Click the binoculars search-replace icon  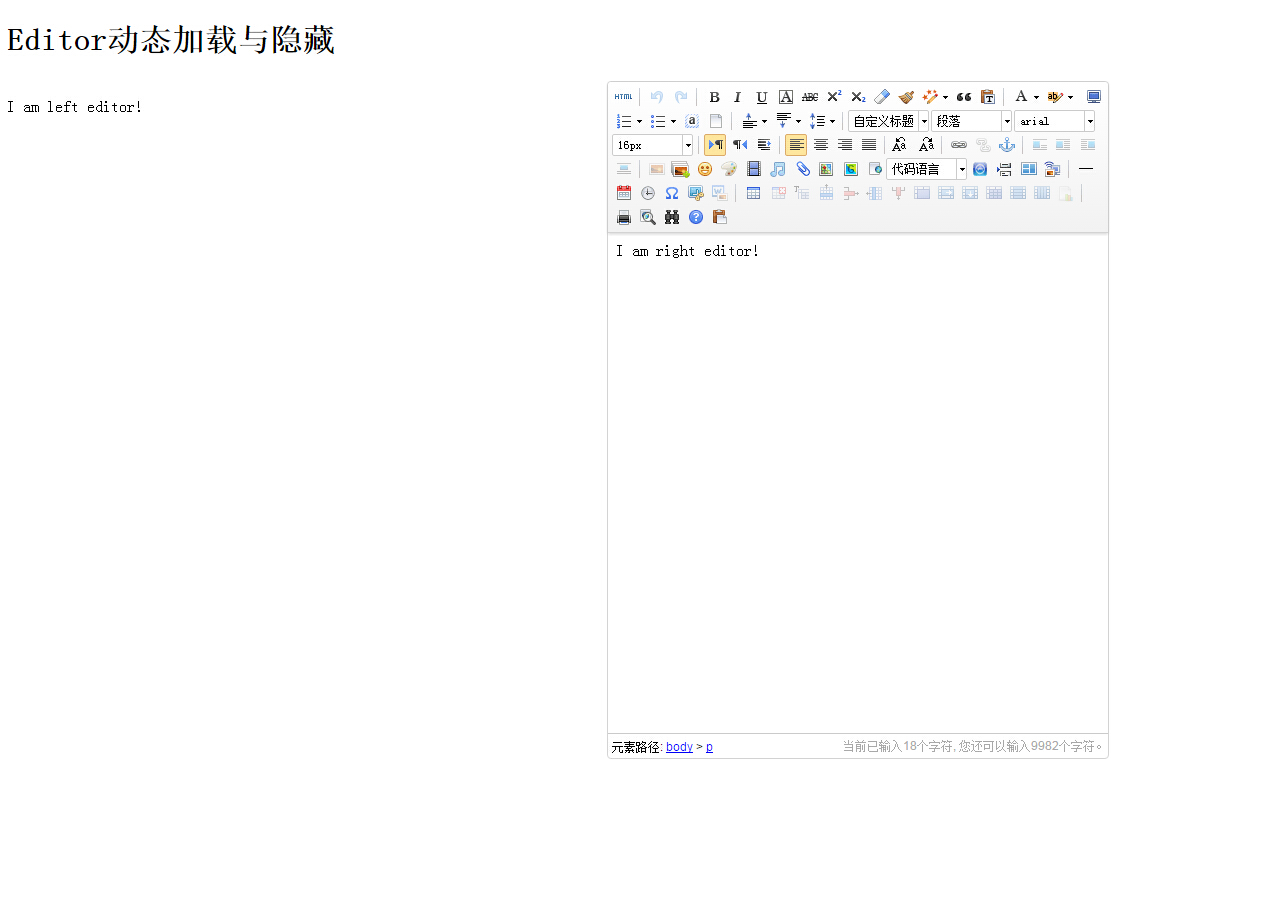(x=672, y=217)
